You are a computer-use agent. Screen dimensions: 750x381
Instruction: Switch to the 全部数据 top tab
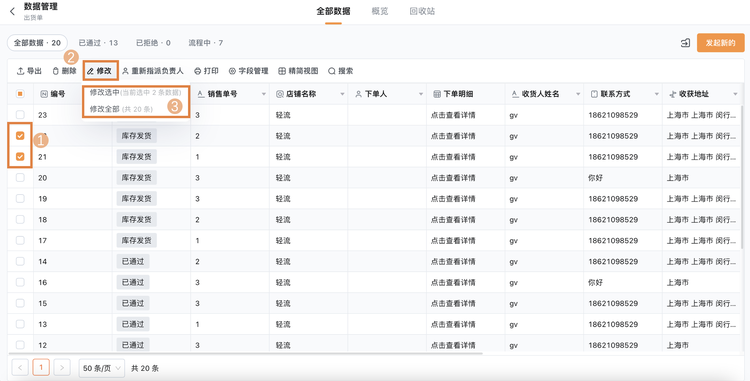[333, 11]
